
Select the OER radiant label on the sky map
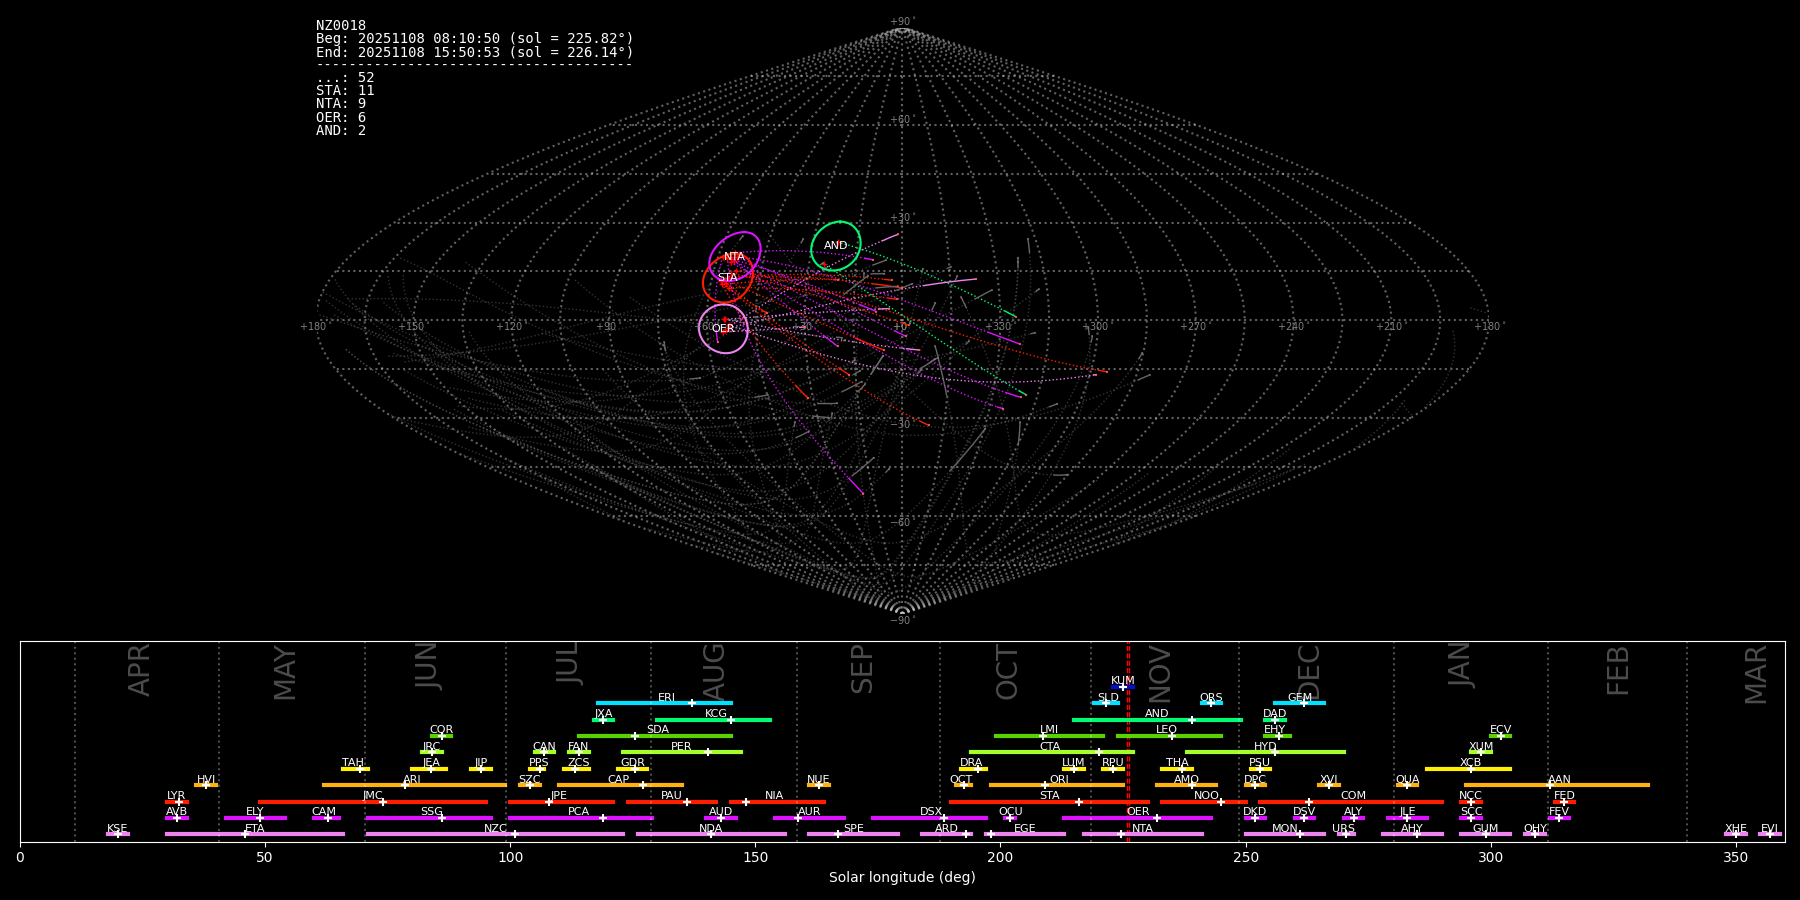coord(723,329)
